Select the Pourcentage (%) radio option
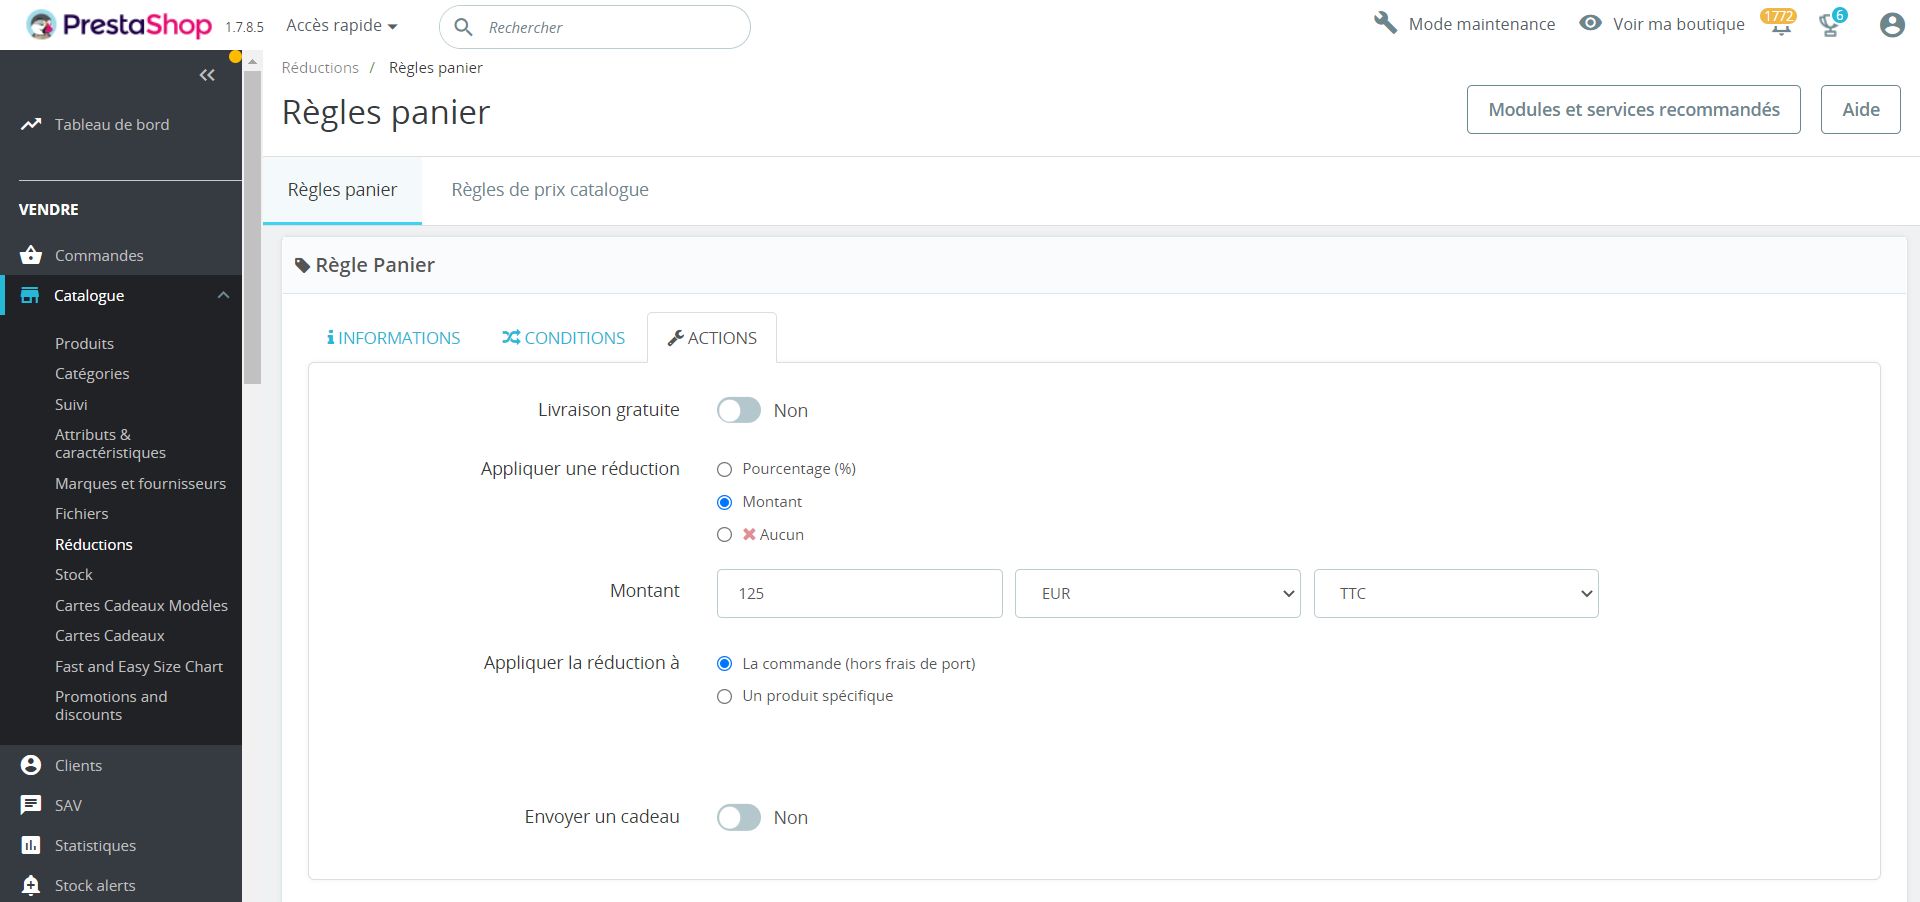1920x902 pixels. [725, 469]
